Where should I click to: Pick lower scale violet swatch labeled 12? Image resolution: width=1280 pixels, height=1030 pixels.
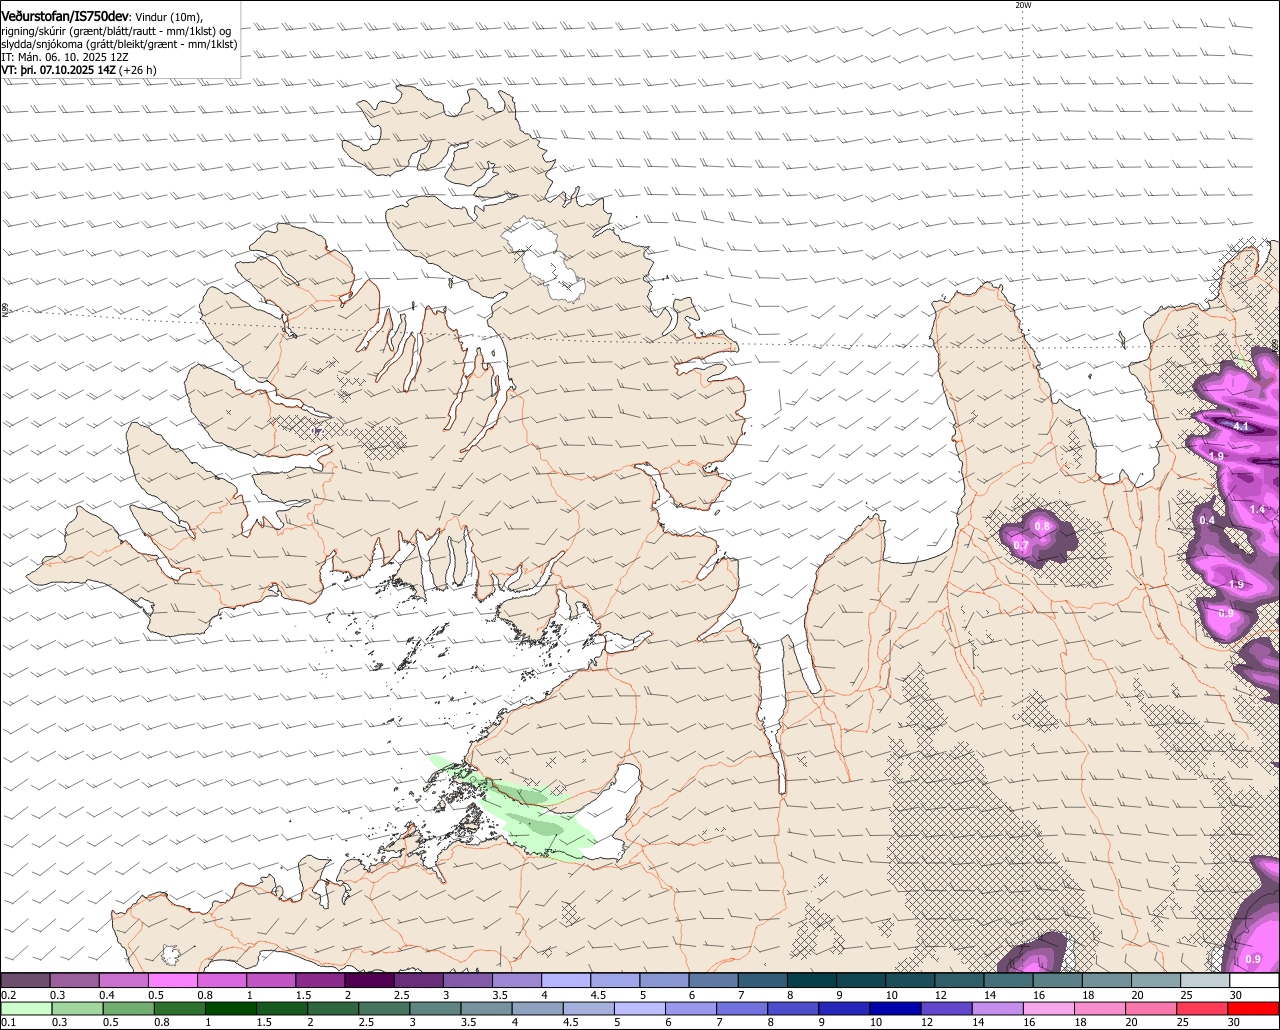pos(945,1008)
